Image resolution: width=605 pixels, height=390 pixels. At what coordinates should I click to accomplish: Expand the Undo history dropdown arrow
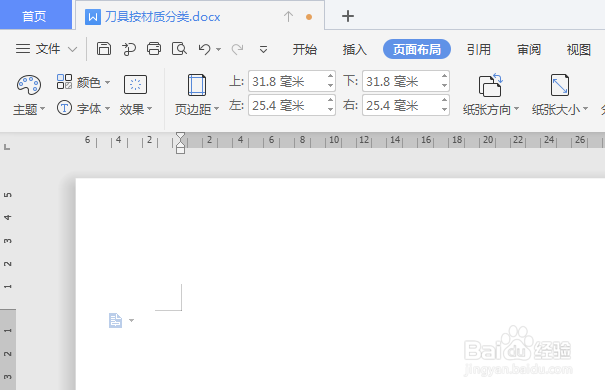click(218, 49)
